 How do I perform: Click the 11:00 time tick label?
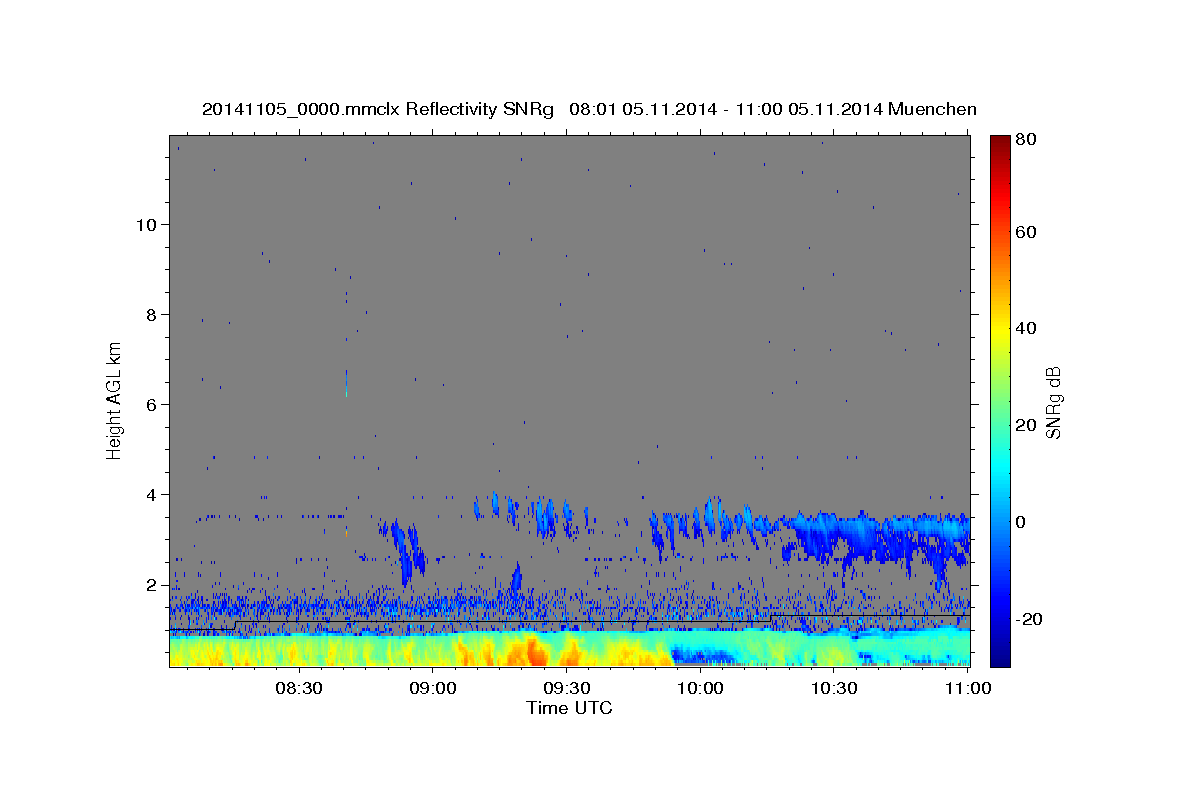[968, 688]
